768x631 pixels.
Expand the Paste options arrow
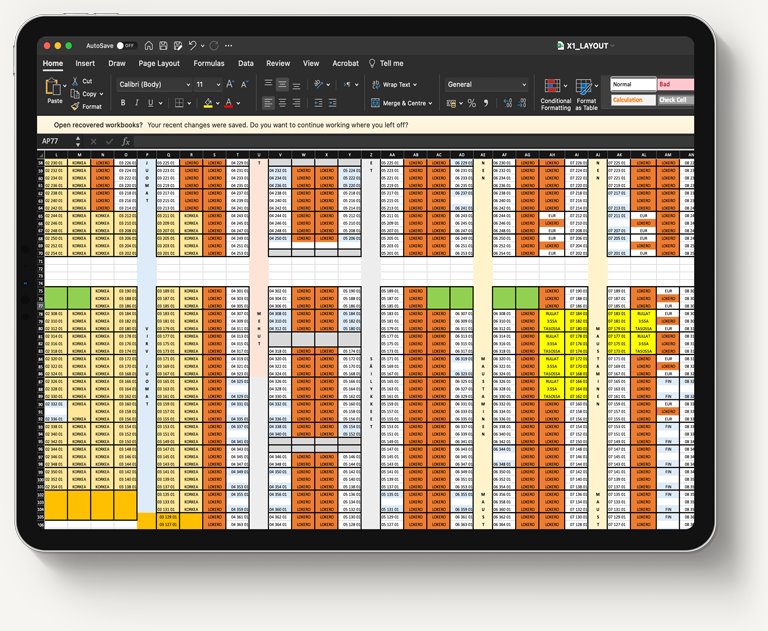(x=65, y=86)
